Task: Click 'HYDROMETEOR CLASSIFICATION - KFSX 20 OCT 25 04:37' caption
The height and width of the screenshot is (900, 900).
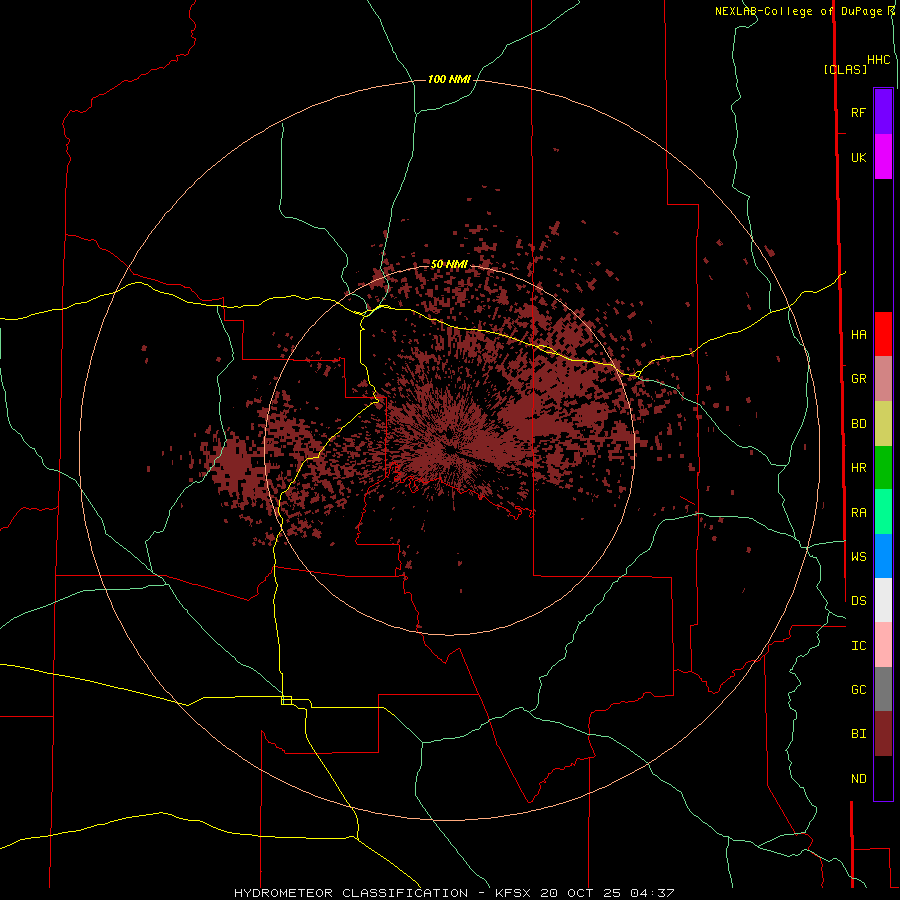Action: [454, 893]
